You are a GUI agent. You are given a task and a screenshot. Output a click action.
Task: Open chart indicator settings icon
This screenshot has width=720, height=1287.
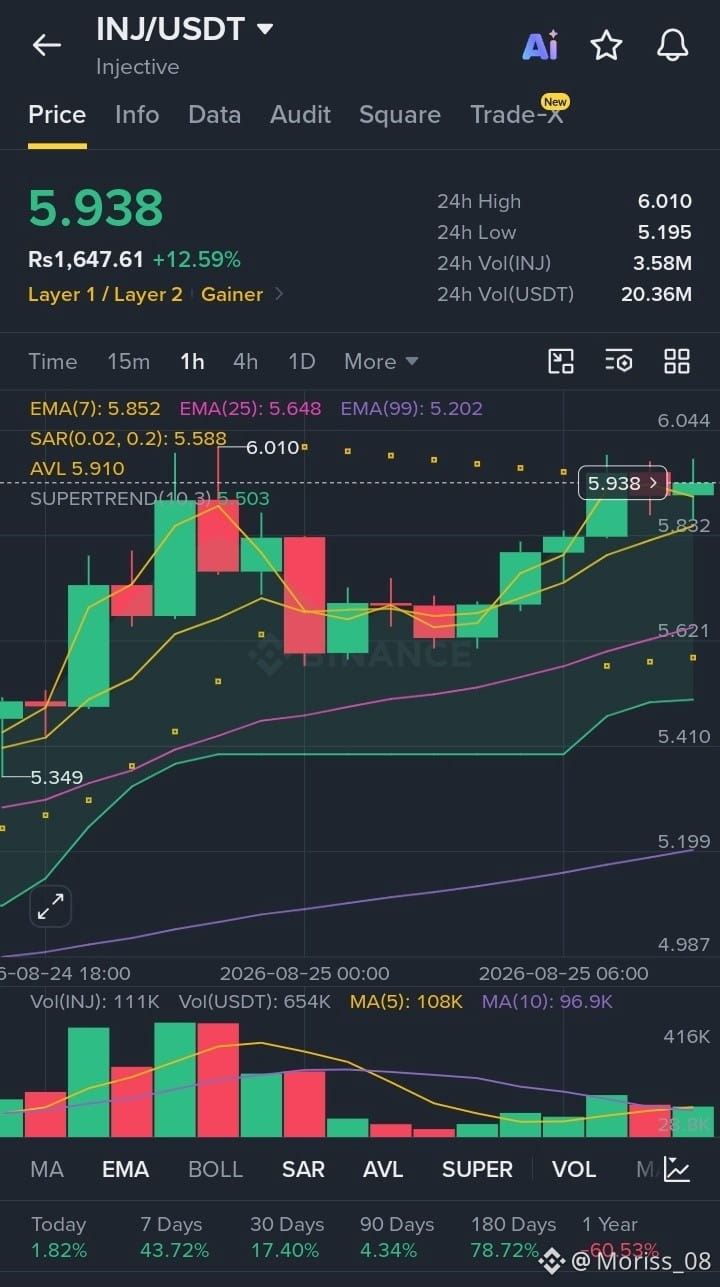pos(619,361)
